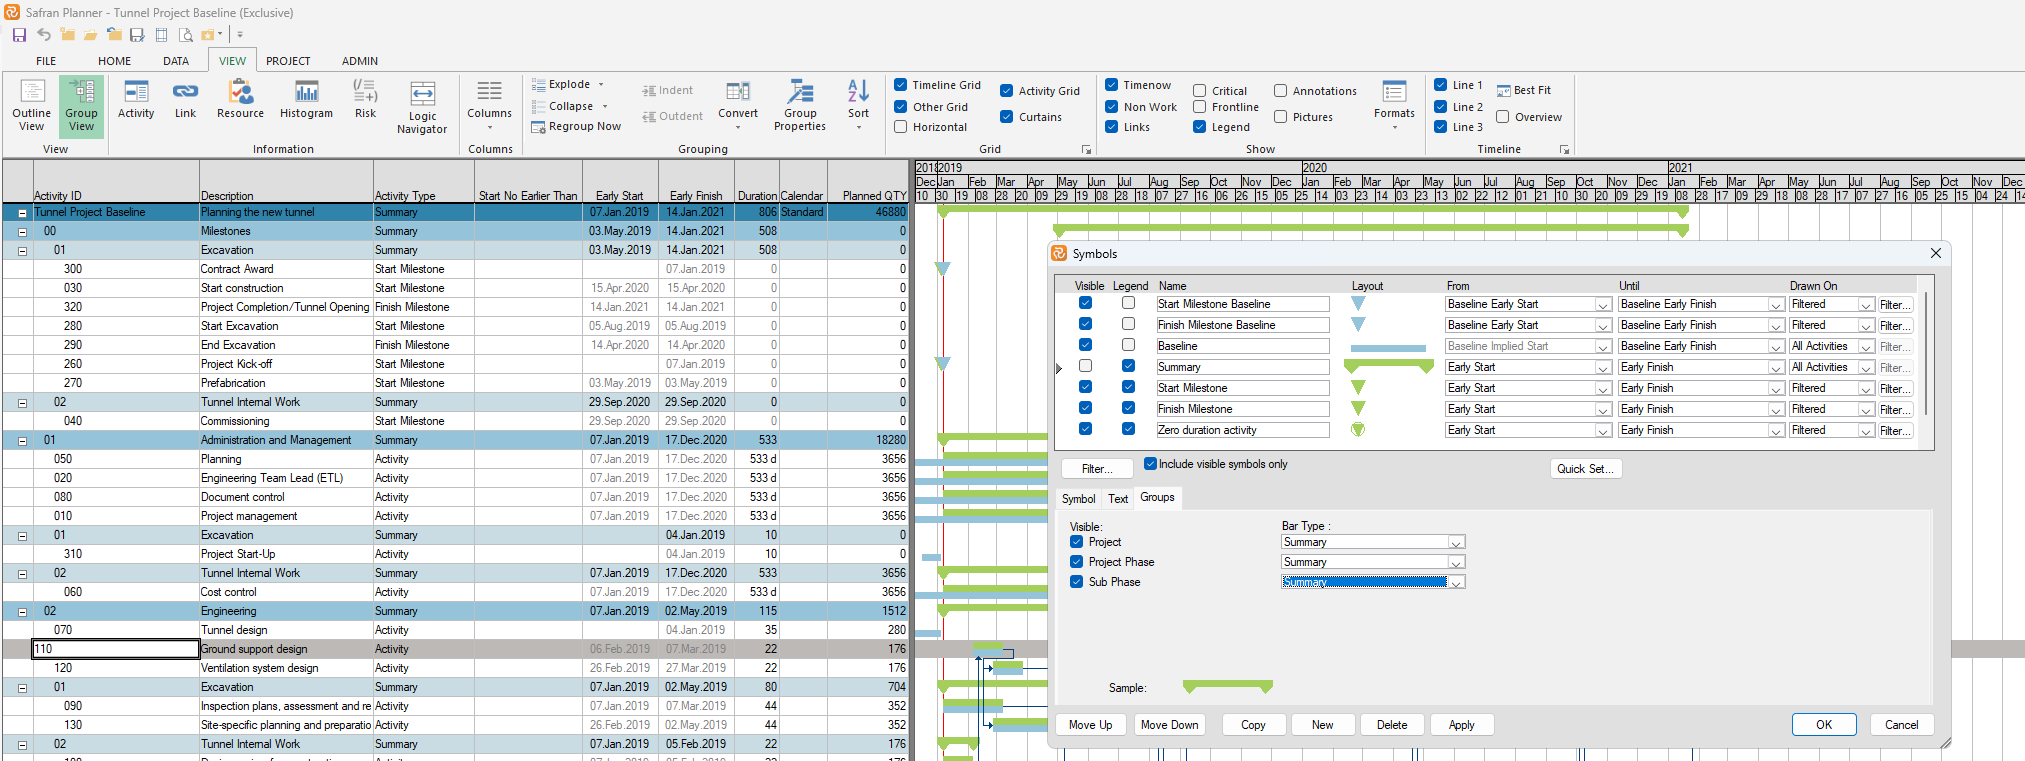The width and height of the screenshot is (2025, 761).
Task: Enable the Horizontal grid checkbox
Action: click(x=901, y=127)
